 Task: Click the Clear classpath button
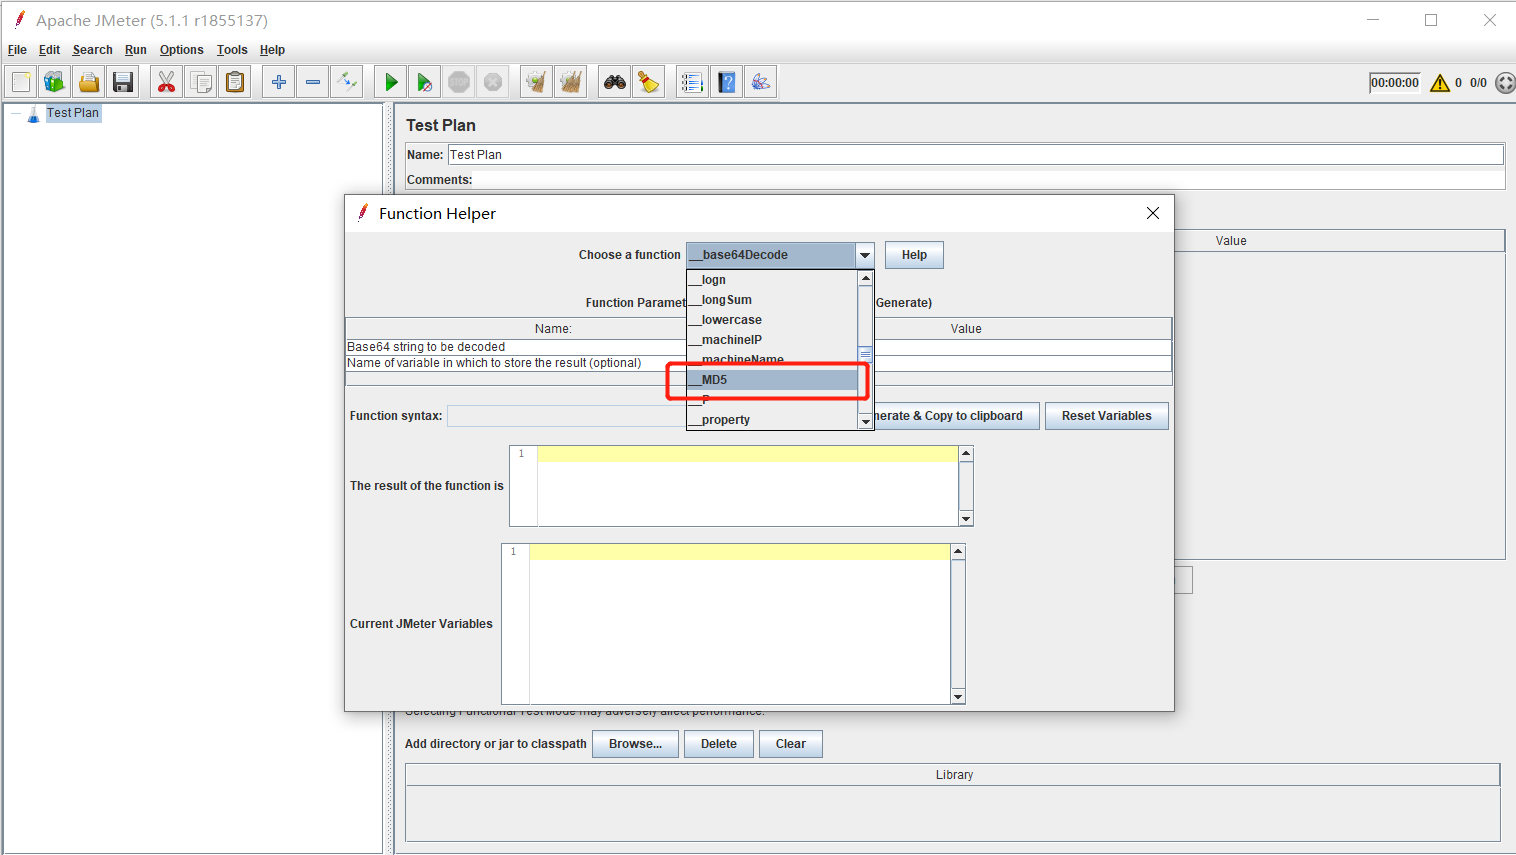pyautogui.click(x=791, y=744)
